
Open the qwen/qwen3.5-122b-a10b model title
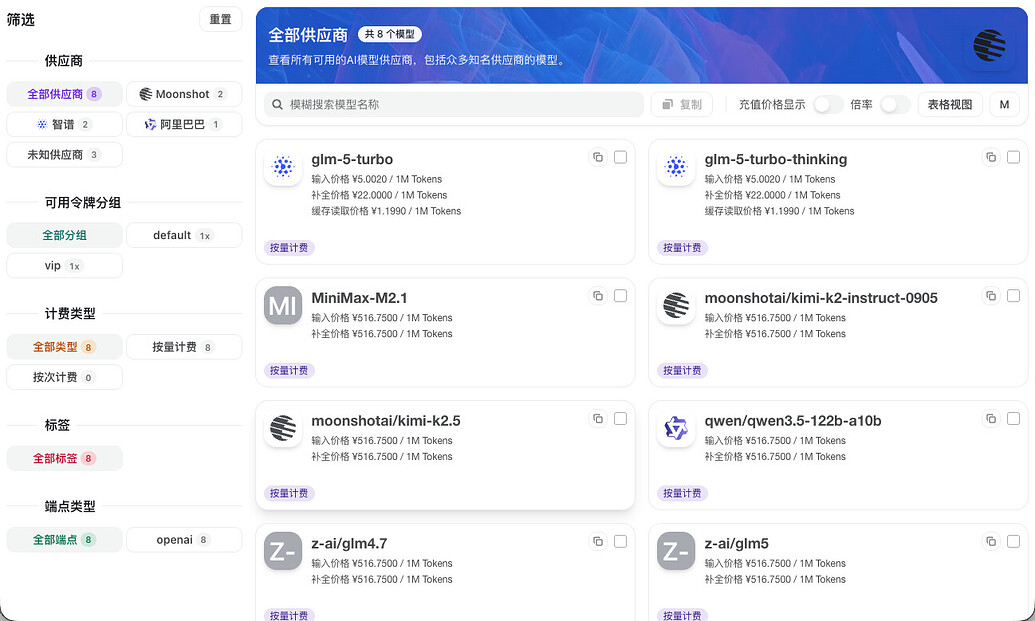click(792, 420)
